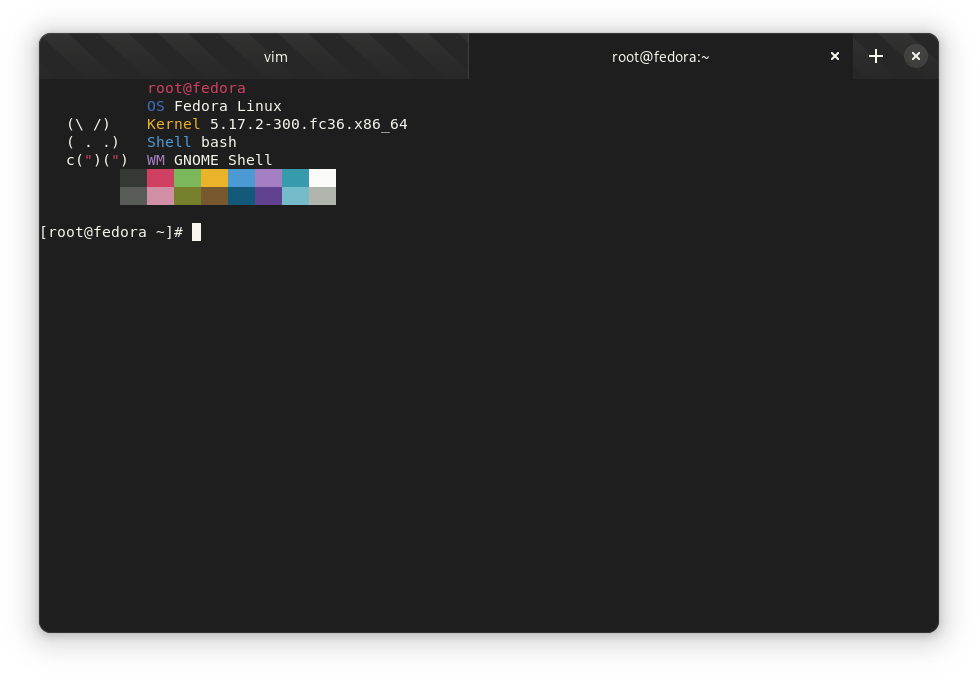Click the olive green color block

point(187,196)
